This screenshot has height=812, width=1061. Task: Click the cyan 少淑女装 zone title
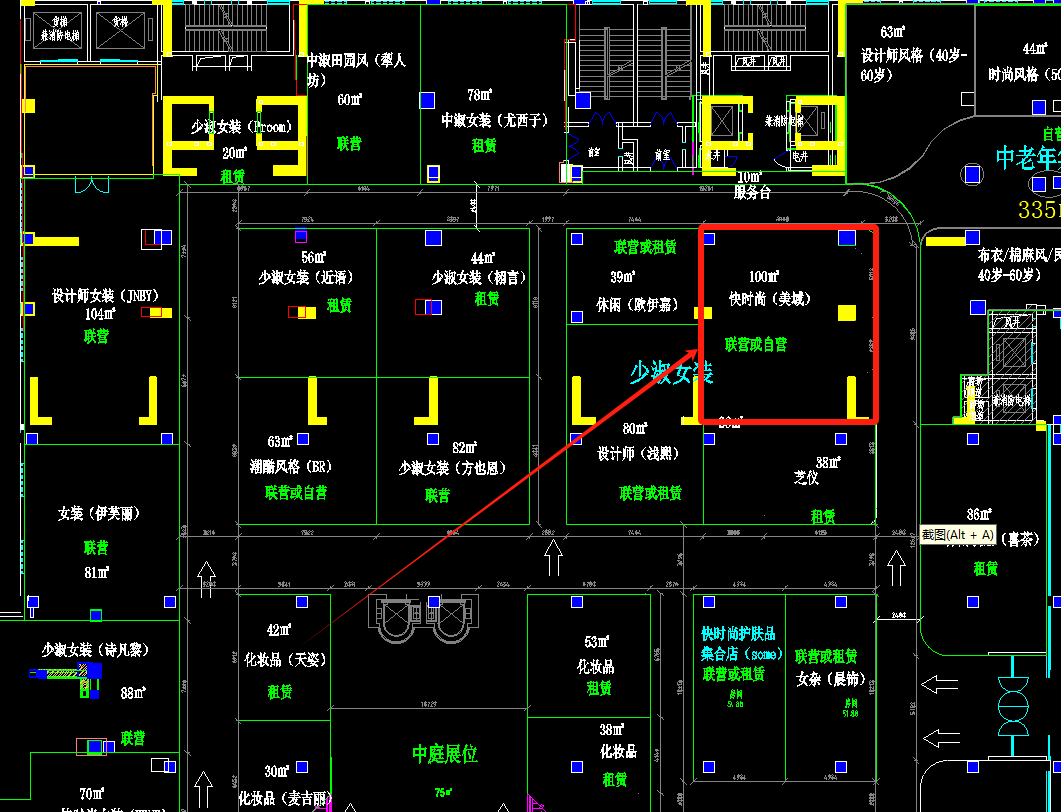(671, 373)
